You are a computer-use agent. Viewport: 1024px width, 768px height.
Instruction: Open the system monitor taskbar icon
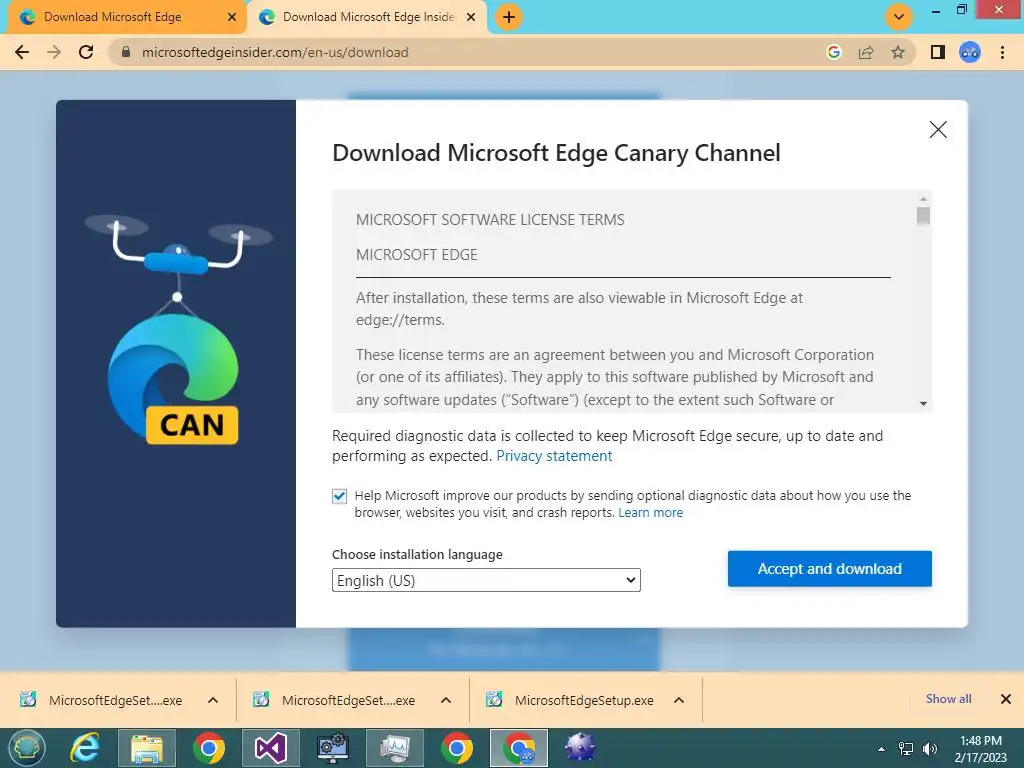(395, 748)
